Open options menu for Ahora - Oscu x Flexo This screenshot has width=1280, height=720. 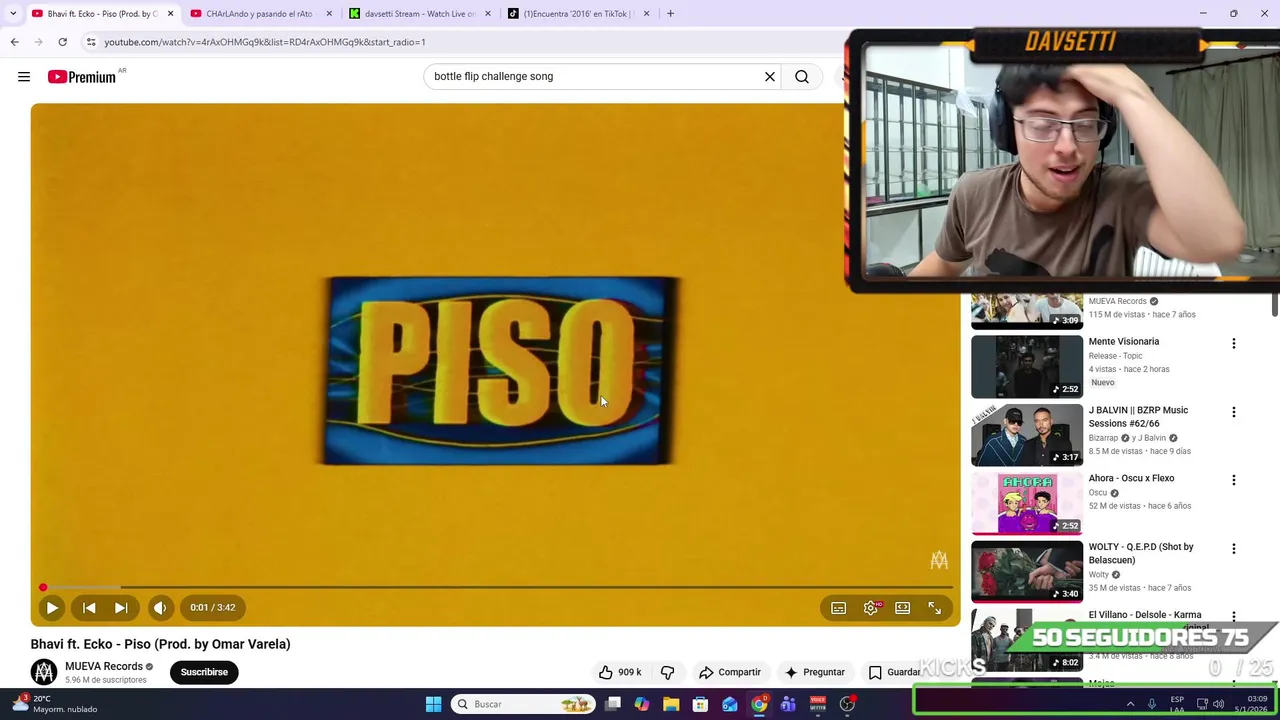pyautogui.click(x=1233, y=480)
